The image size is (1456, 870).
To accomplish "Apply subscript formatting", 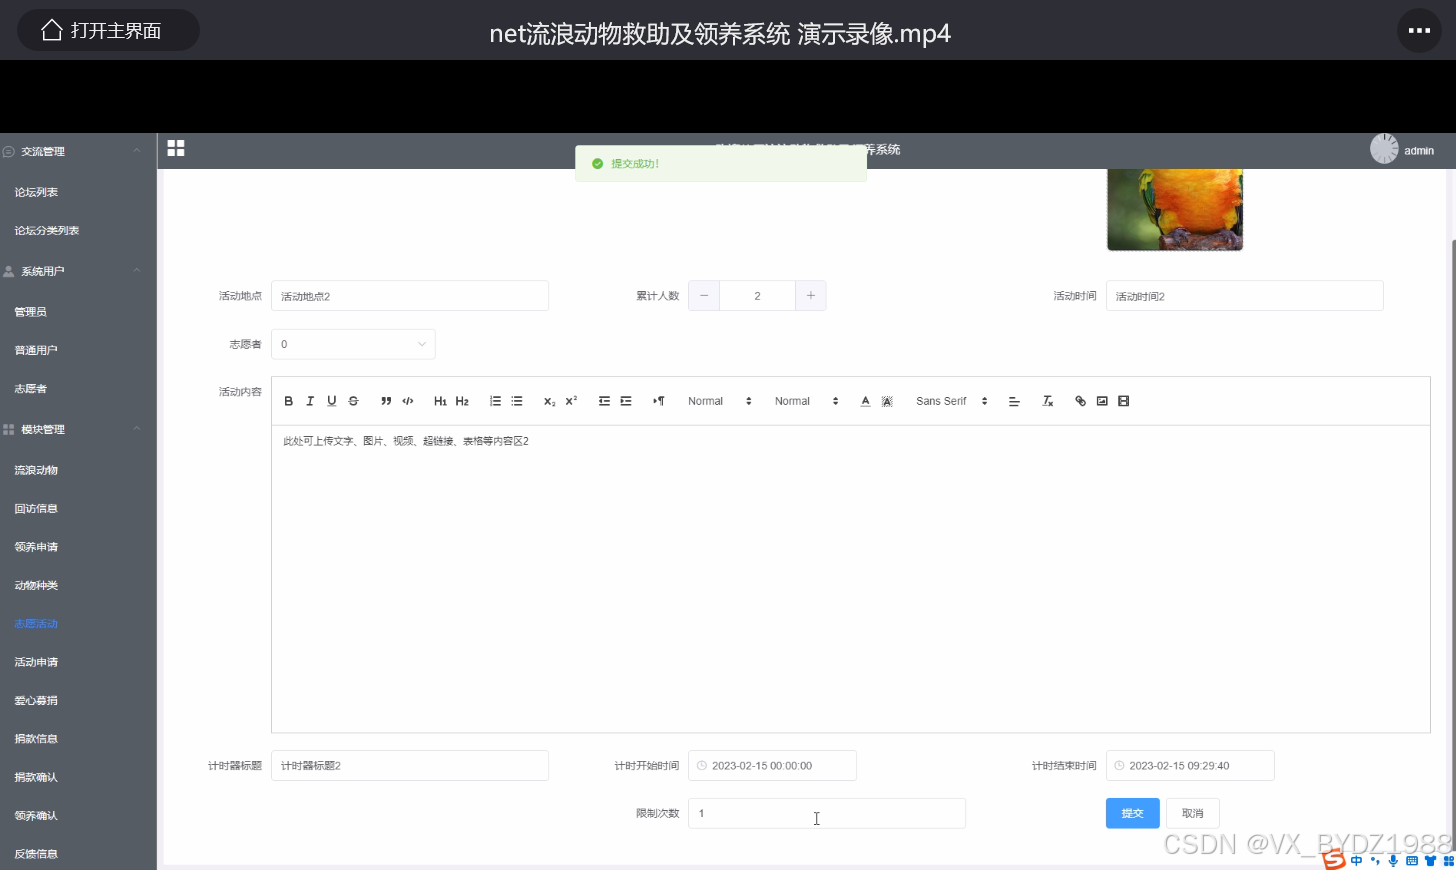I will pos(549,401).
